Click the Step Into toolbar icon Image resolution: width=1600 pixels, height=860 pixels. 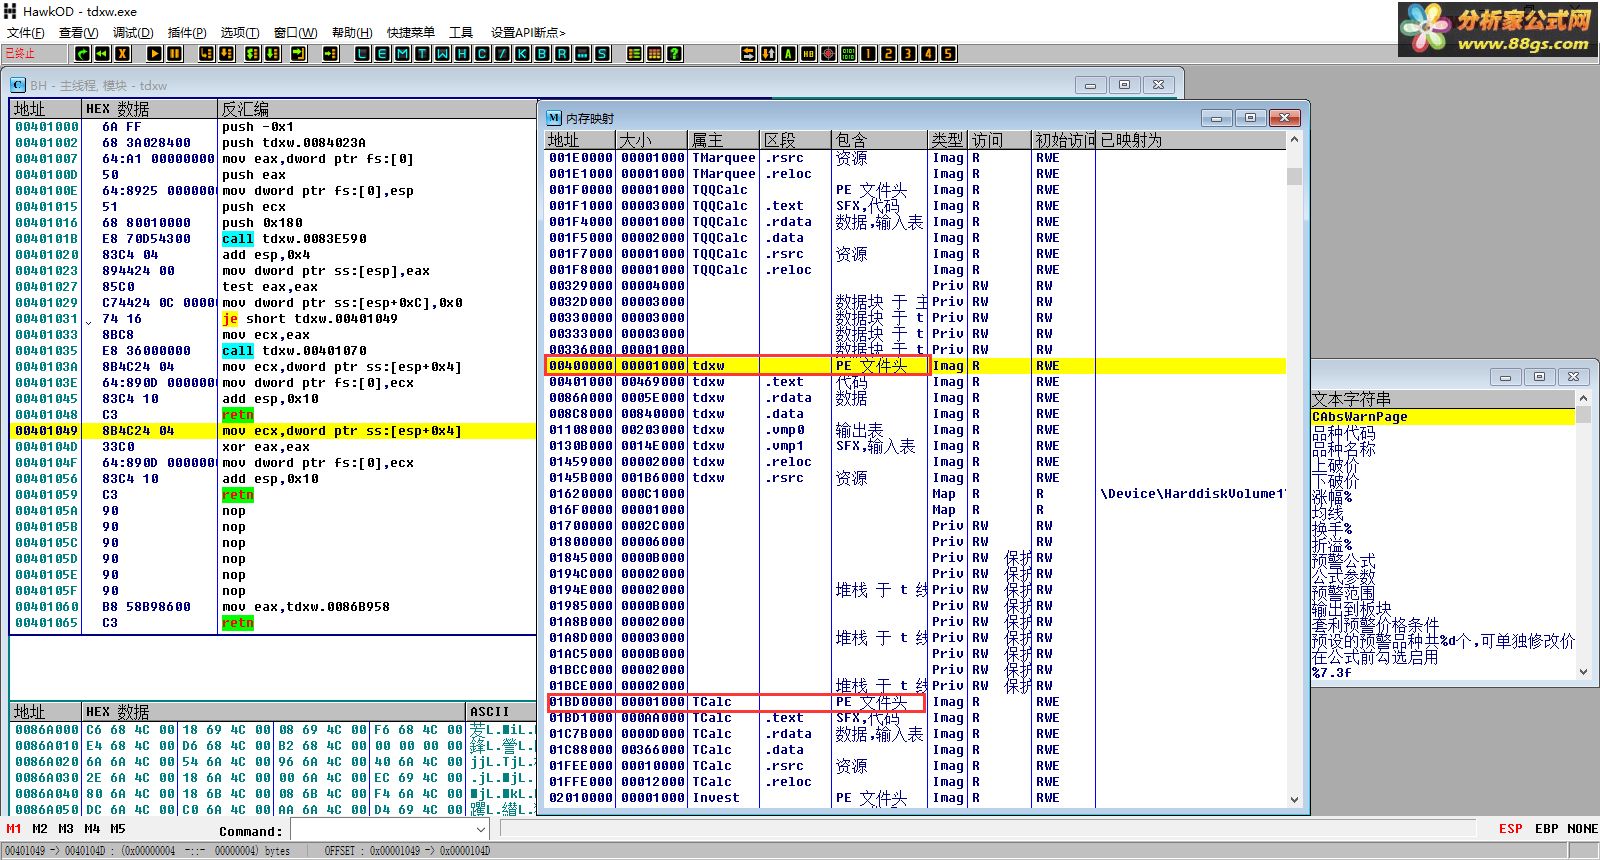207,54
